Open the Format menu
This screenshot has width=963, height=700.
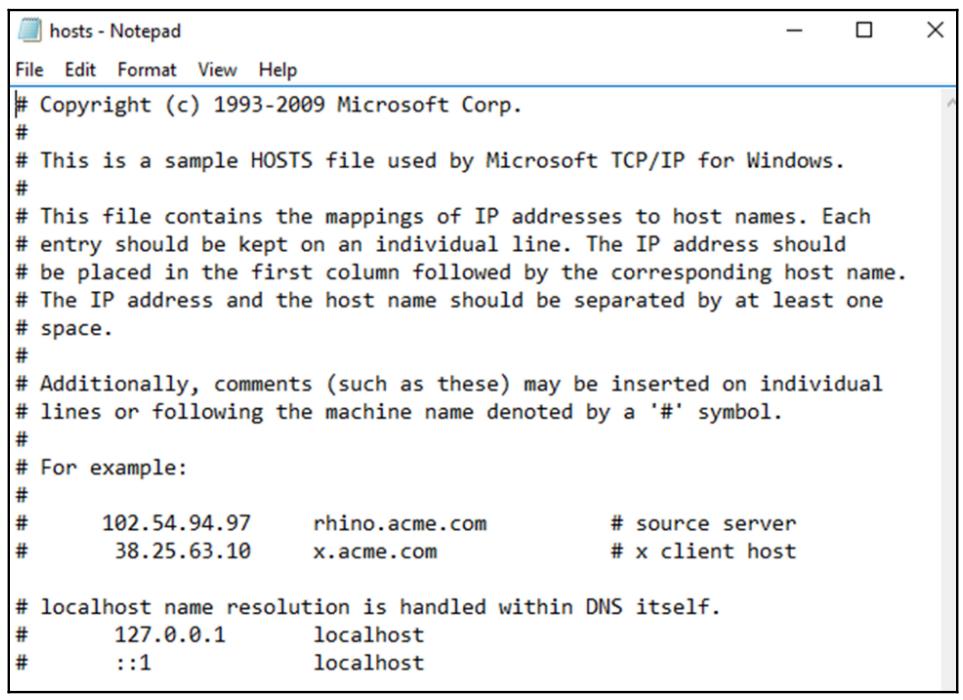[x=146, y=70]
